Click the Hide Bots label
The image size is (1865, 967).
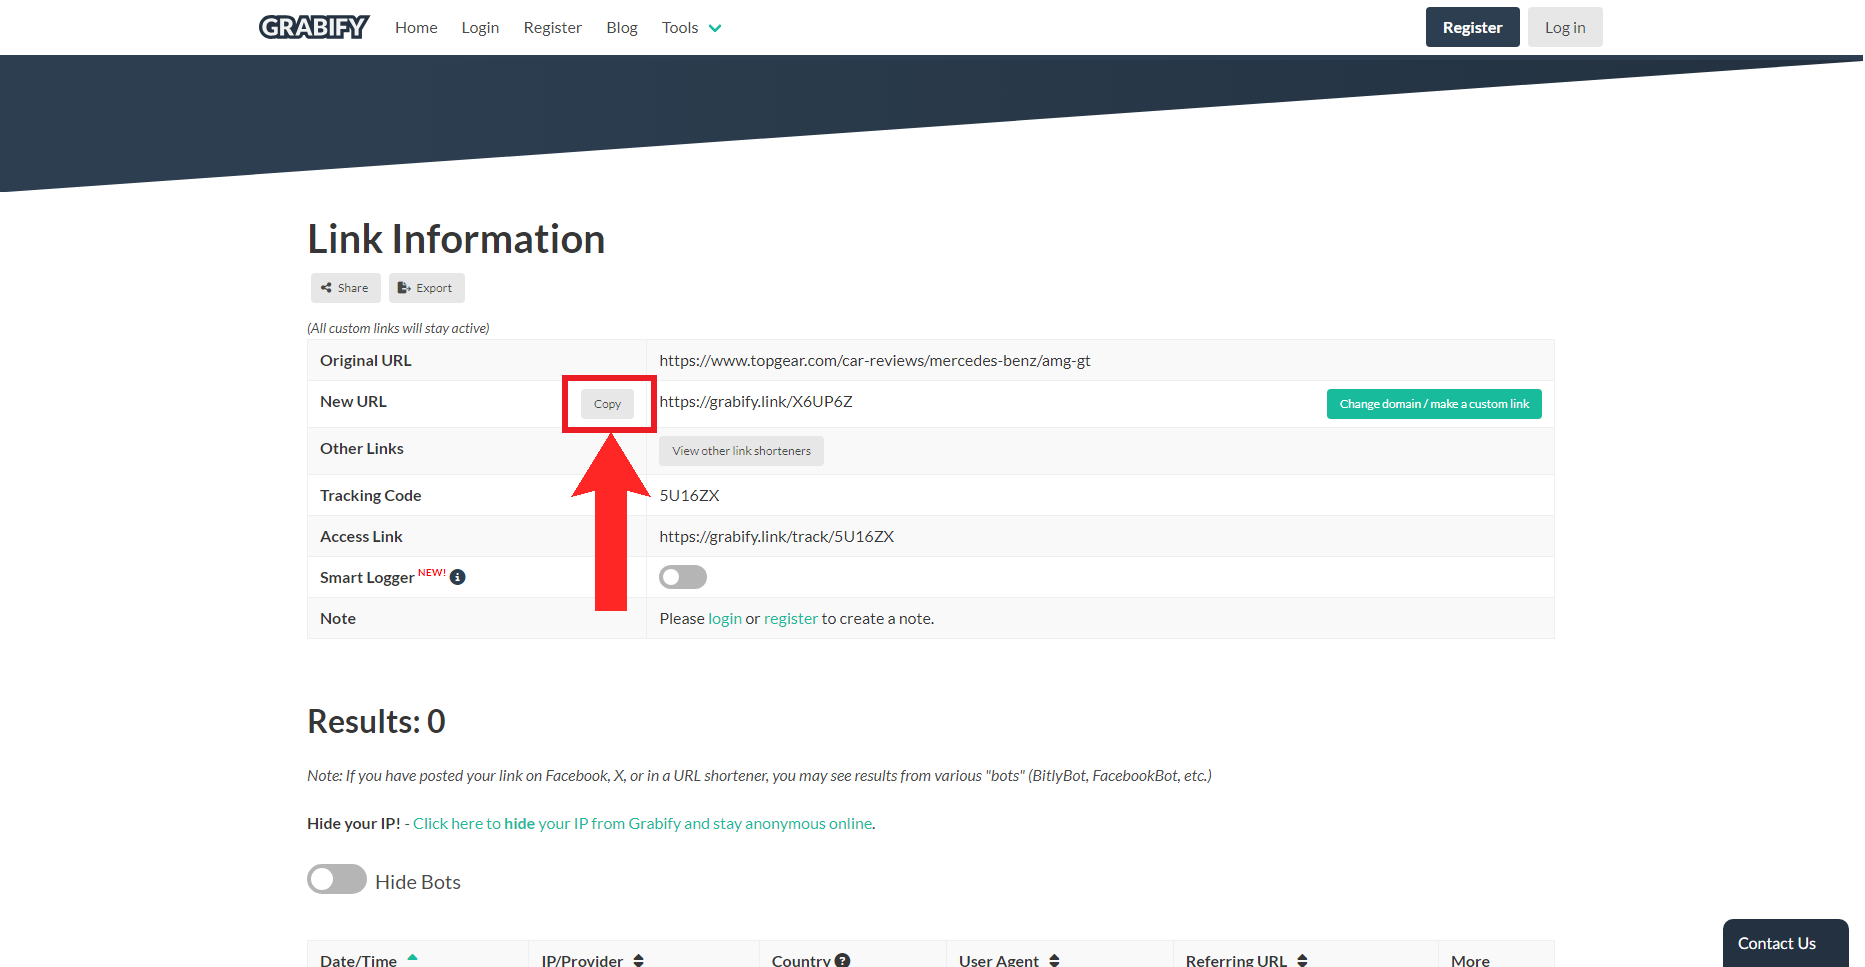tap(418, 882)
